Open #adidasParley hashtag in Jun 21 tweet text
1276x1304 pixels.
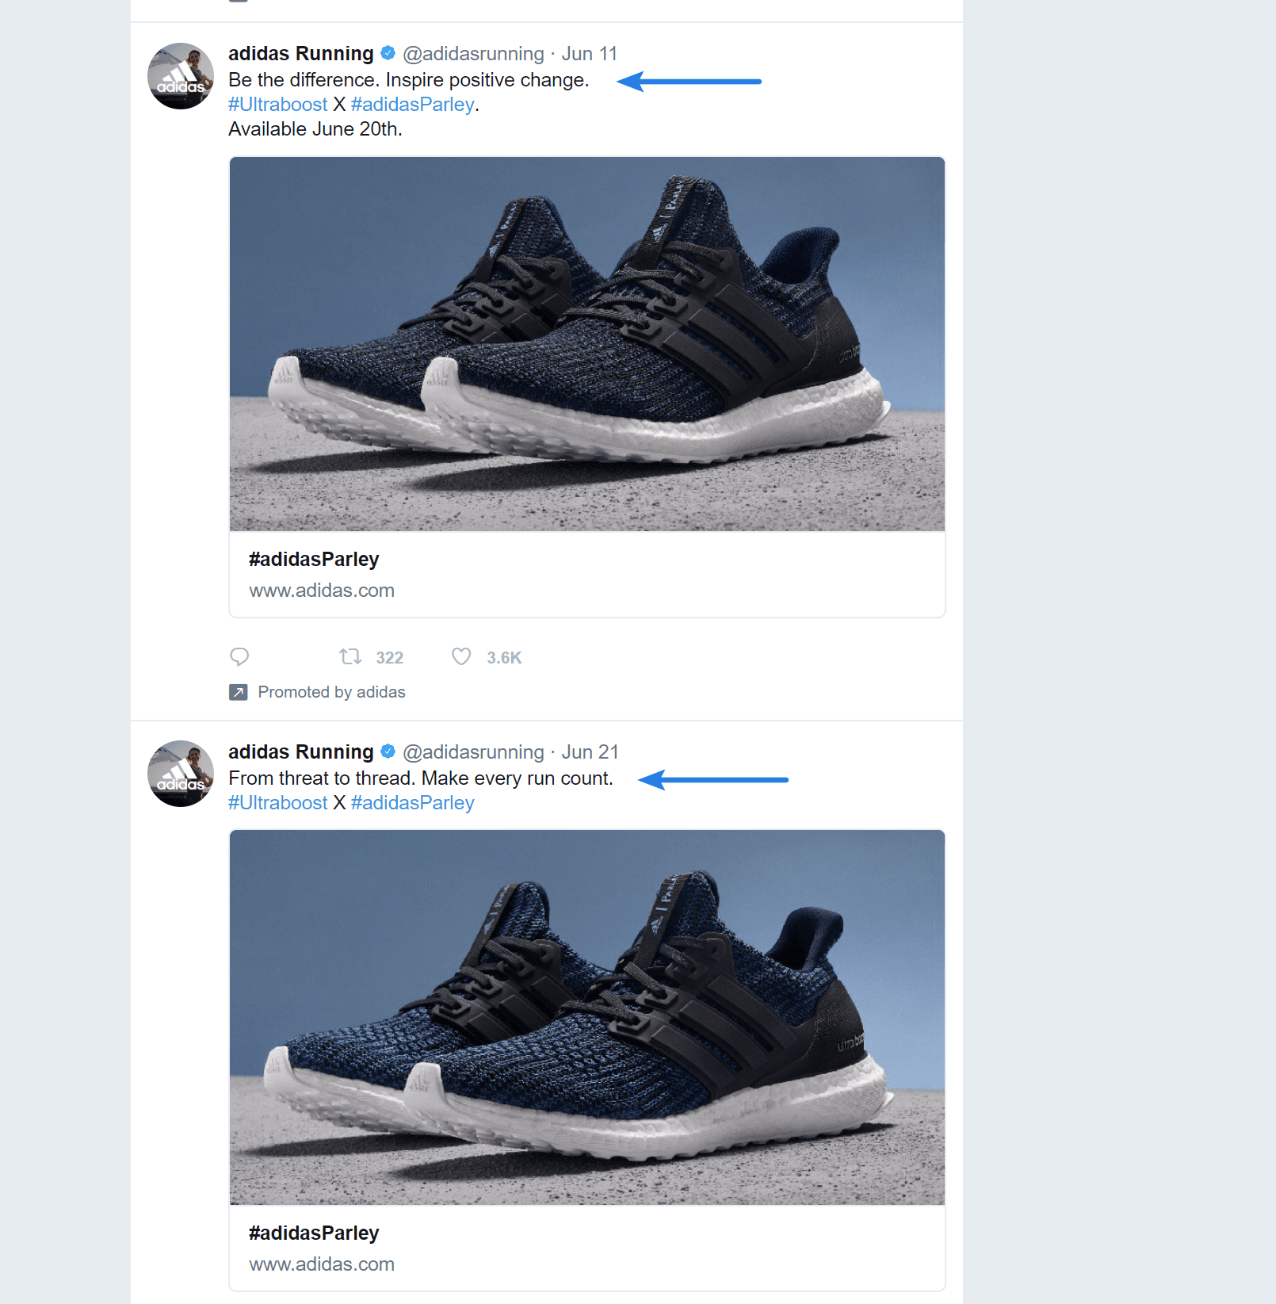pyautogui.click(x=412, y=803)
